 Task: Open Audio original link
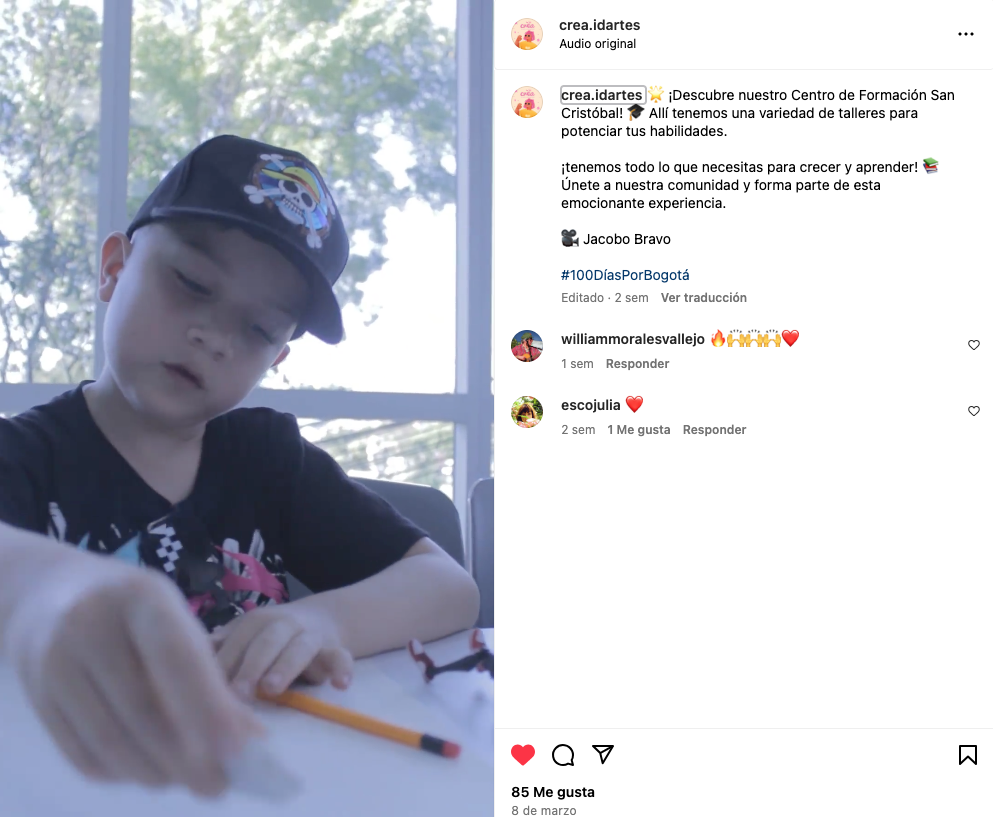[x=597, y=44]
